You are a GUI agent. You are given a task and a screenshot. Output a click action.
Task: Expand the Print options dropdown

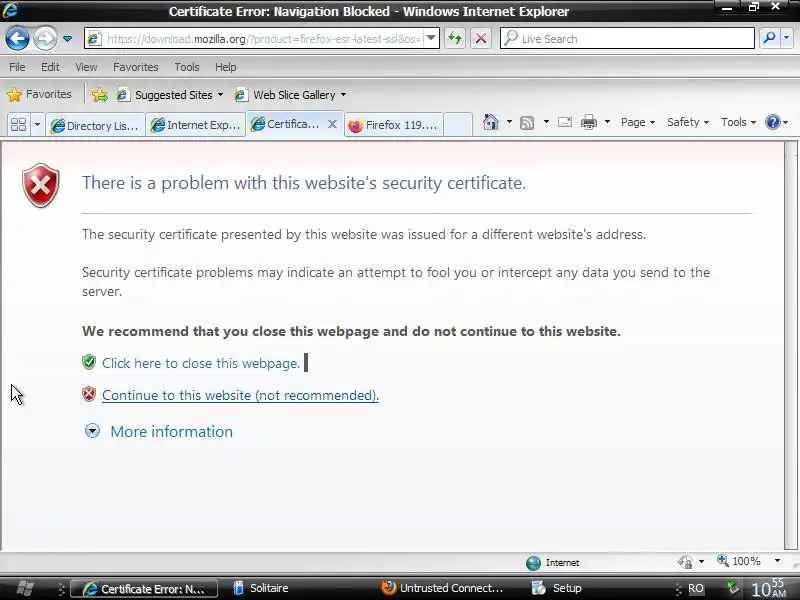(x=607, y=122)
